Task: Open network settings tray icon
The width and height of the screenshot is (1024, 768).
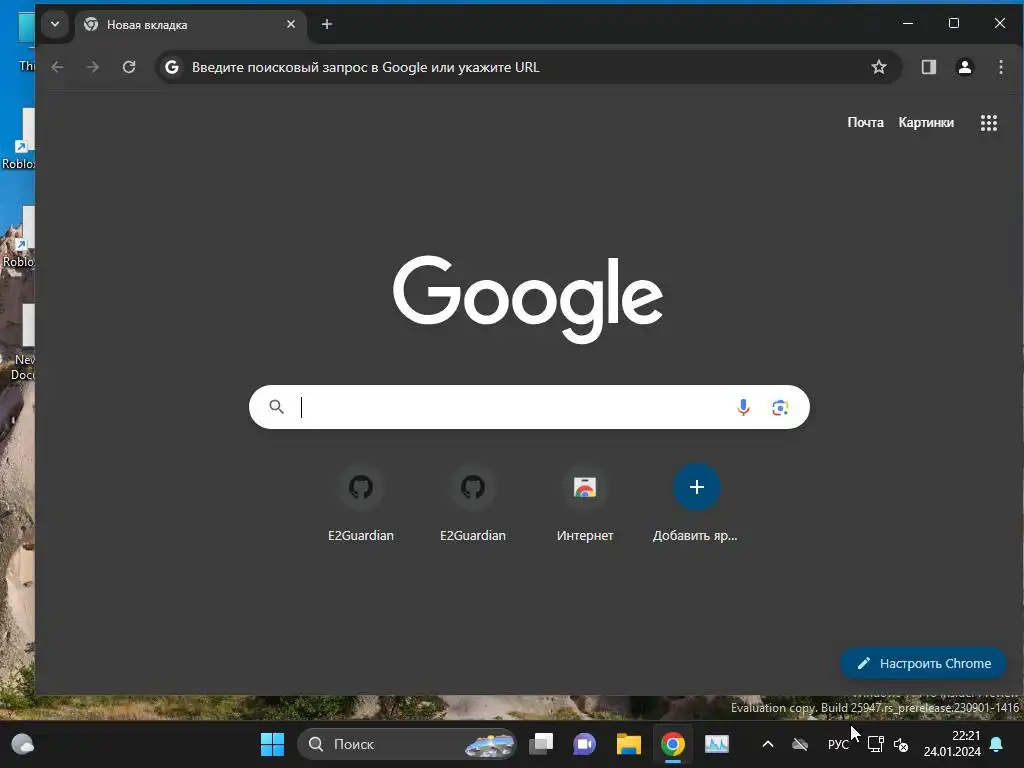Action: [875, 744]
